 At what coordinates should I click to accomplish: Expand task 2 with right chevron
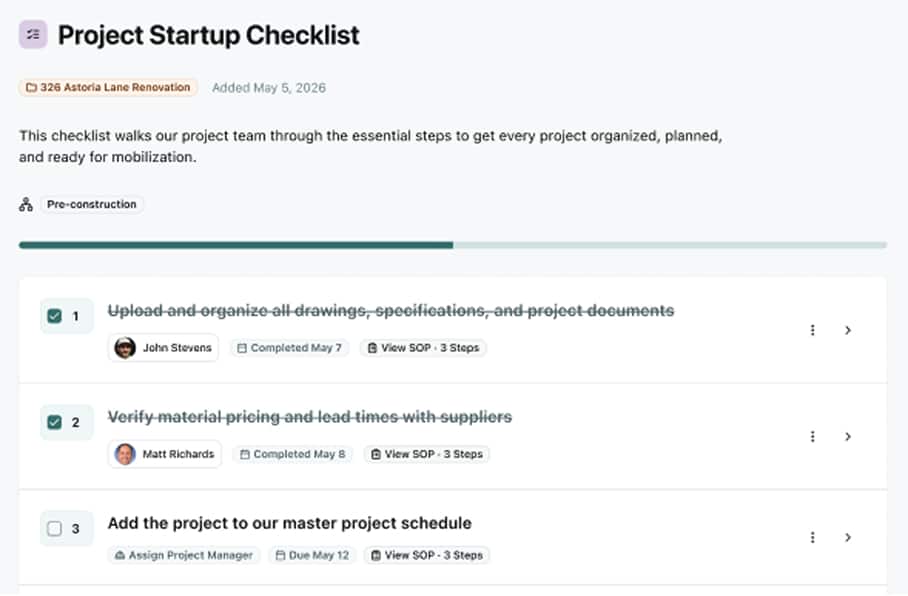(x=848, y=437)
